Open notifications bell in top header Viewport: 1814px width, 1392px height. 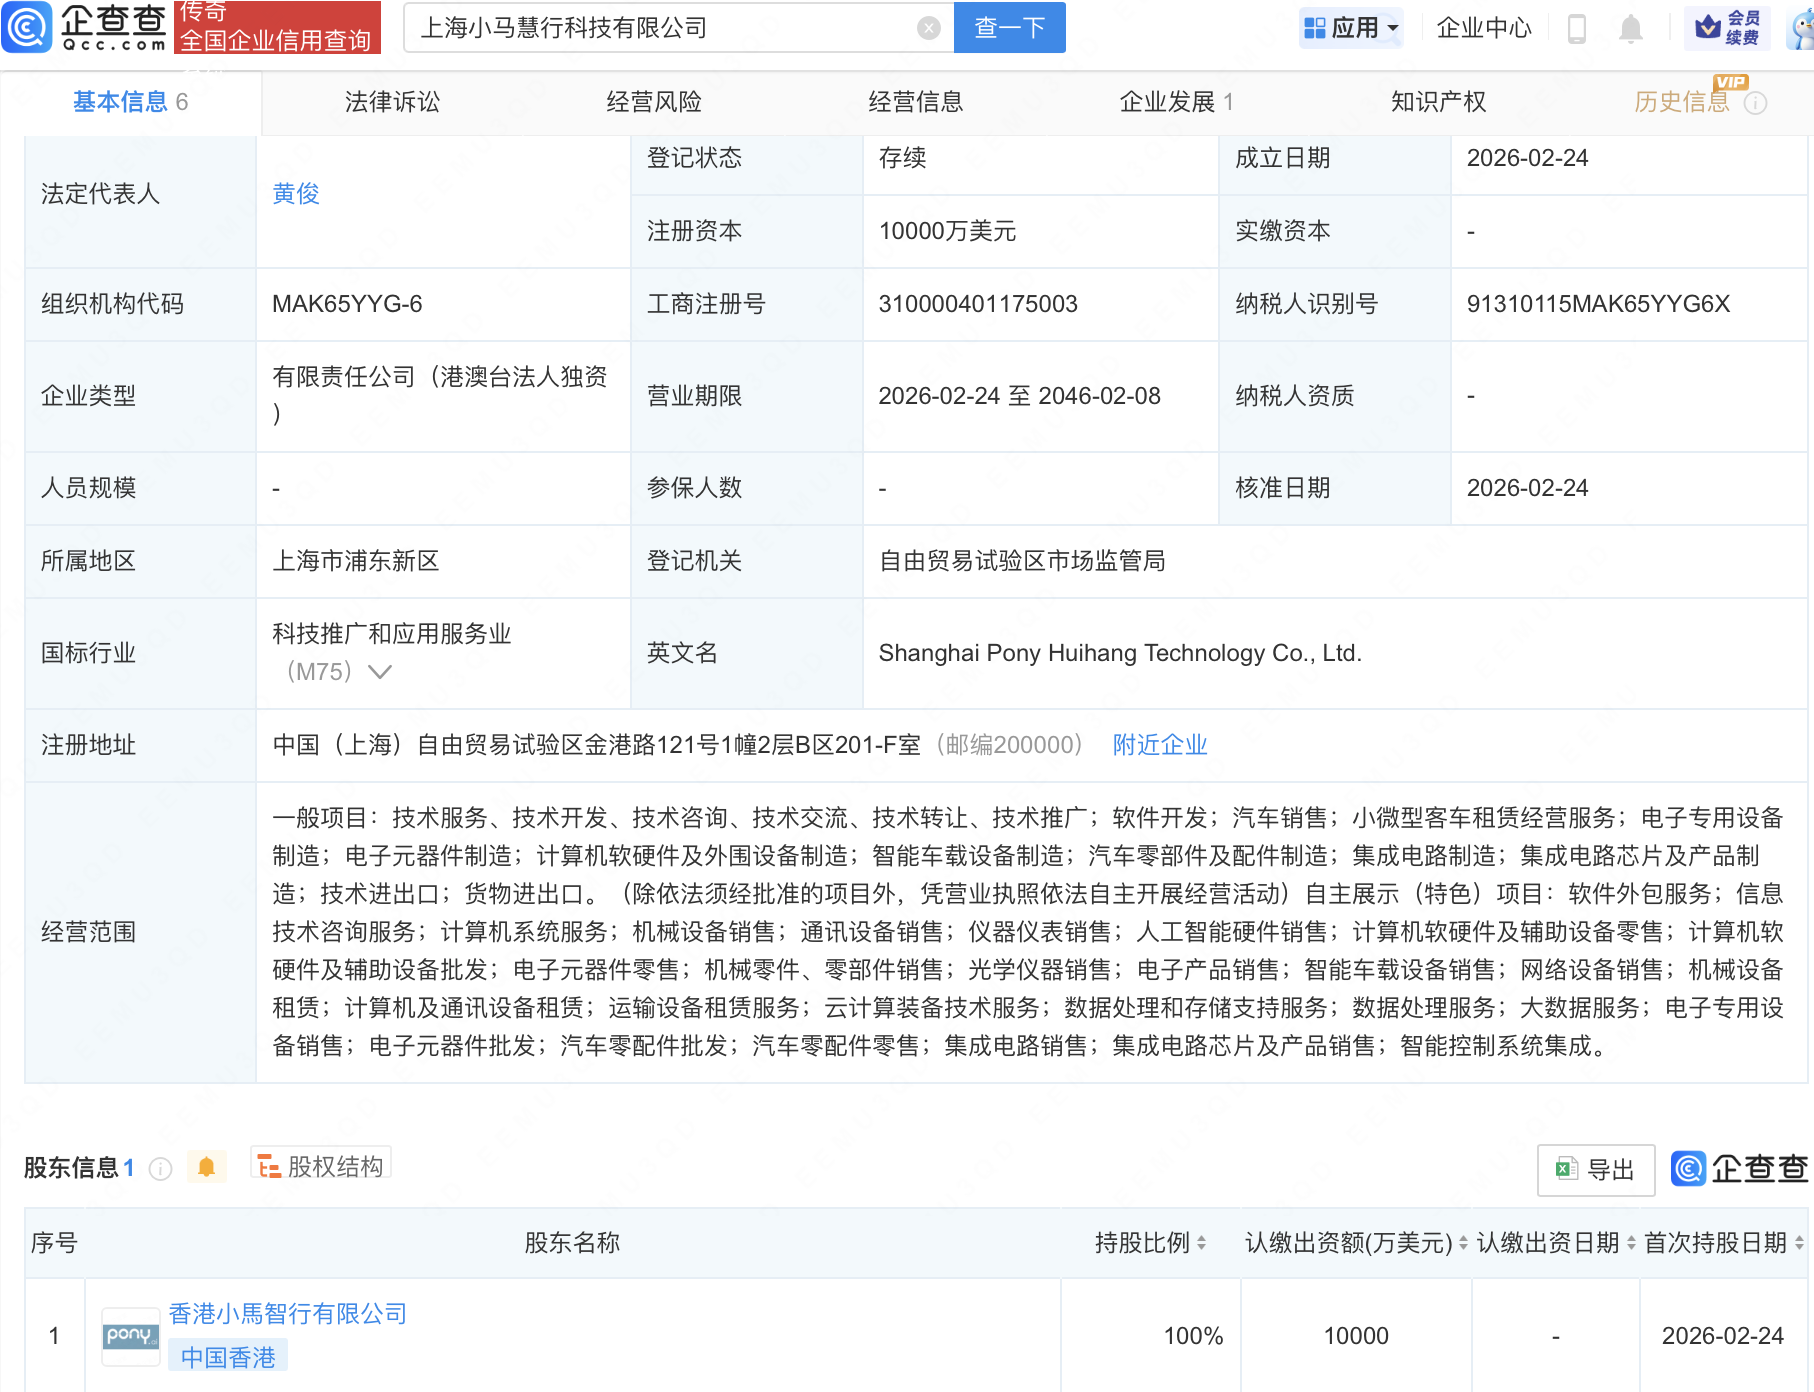(x=1630, y=28)
